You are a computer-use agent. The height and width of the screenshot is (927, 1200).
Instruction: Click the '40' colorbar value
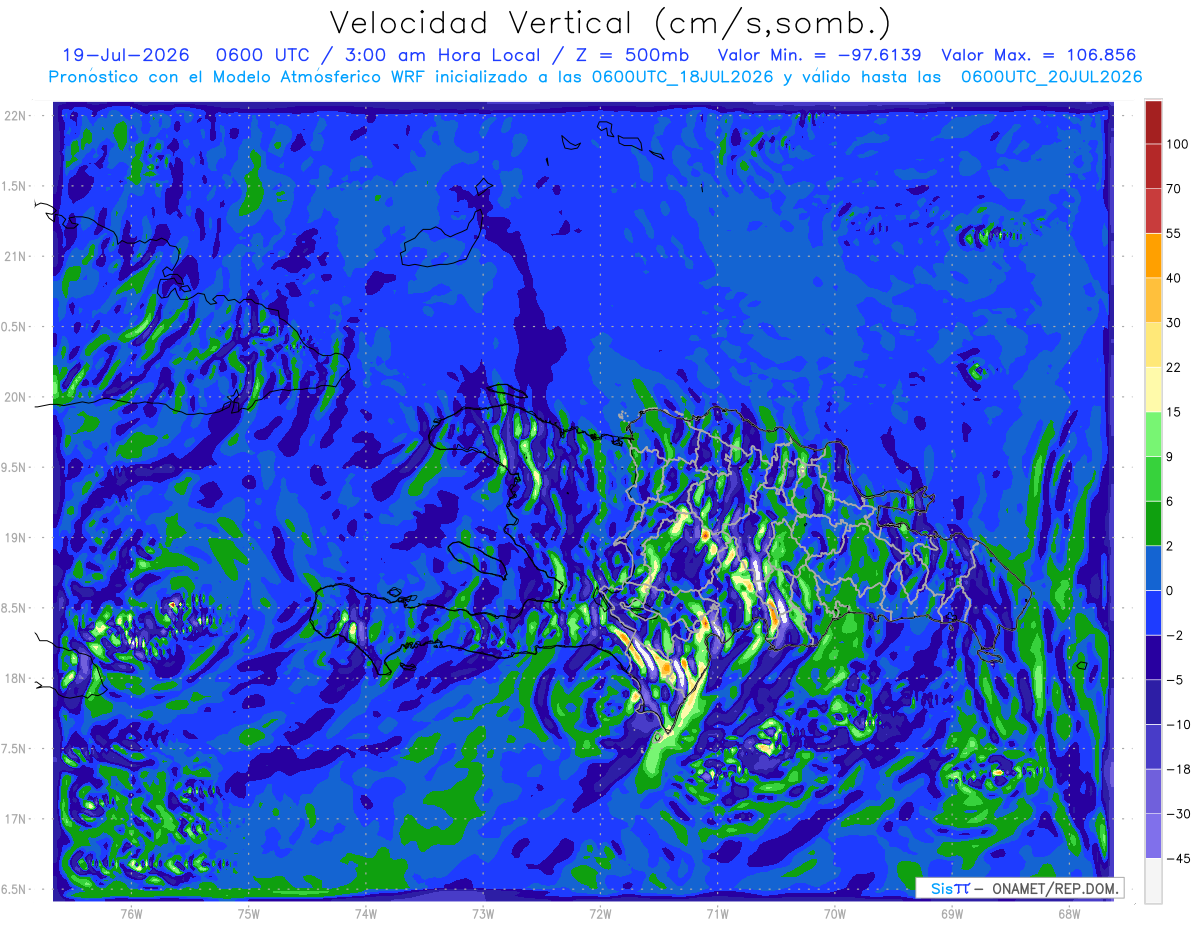coord(1173,278)
